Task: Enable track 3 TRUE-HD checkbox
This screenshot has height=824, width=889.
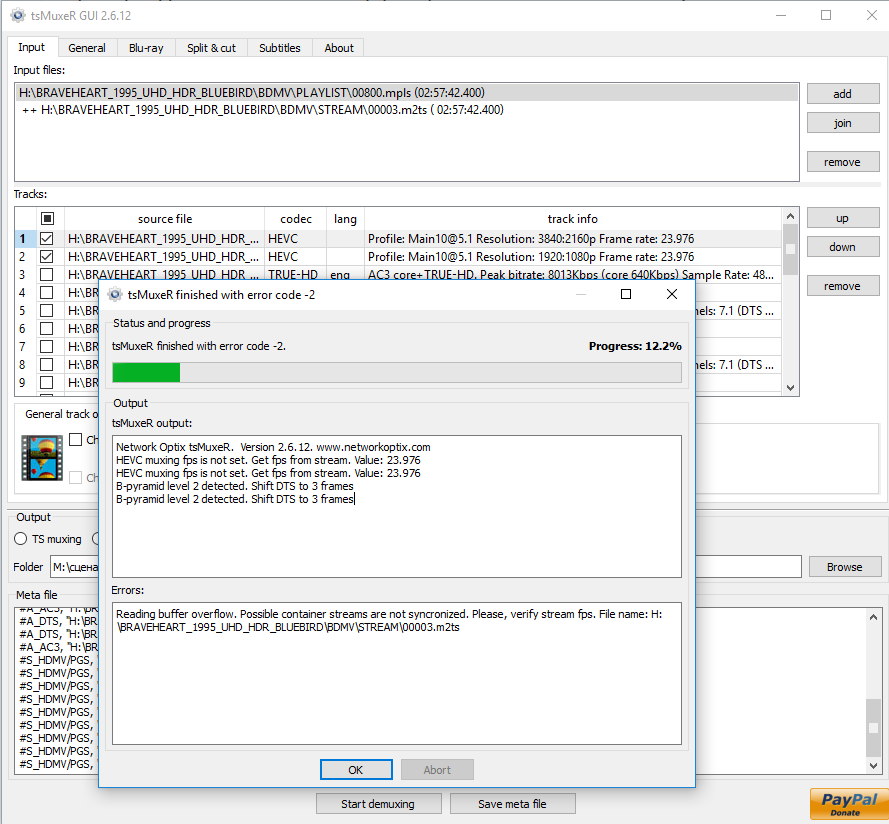Action: click(46, 274)
